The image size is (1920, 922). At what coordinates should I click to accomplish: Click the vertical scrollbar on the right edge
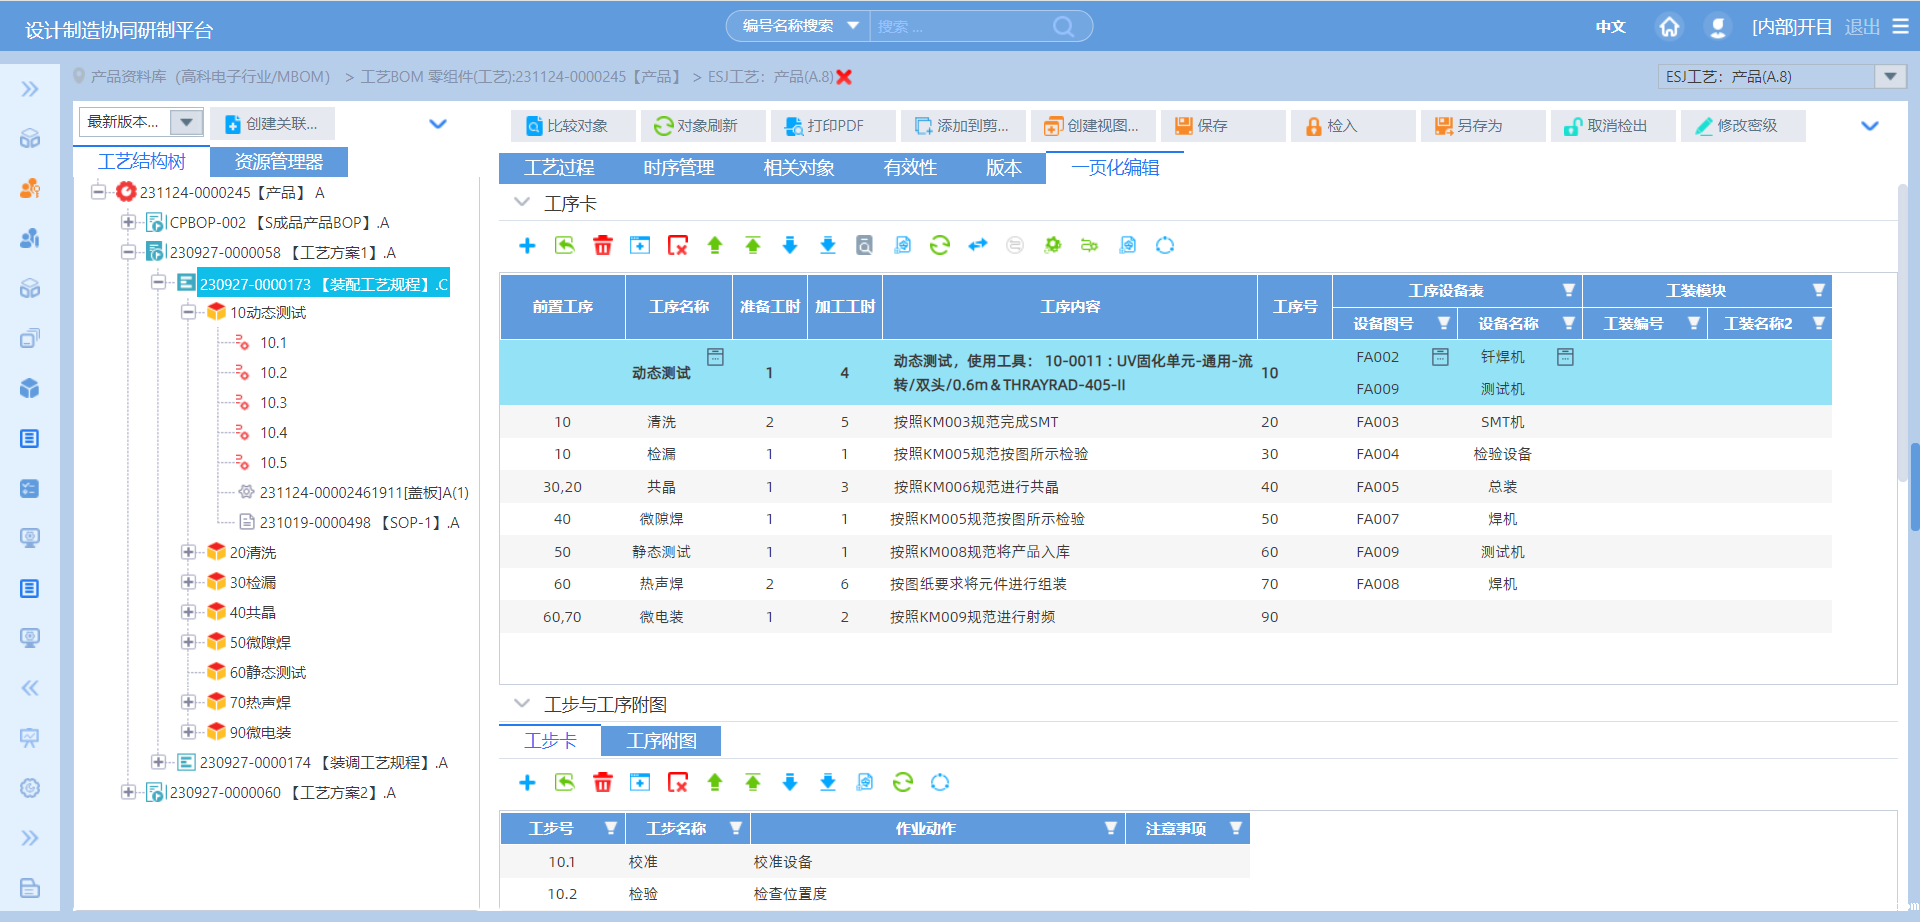[x=1914, y=486]
